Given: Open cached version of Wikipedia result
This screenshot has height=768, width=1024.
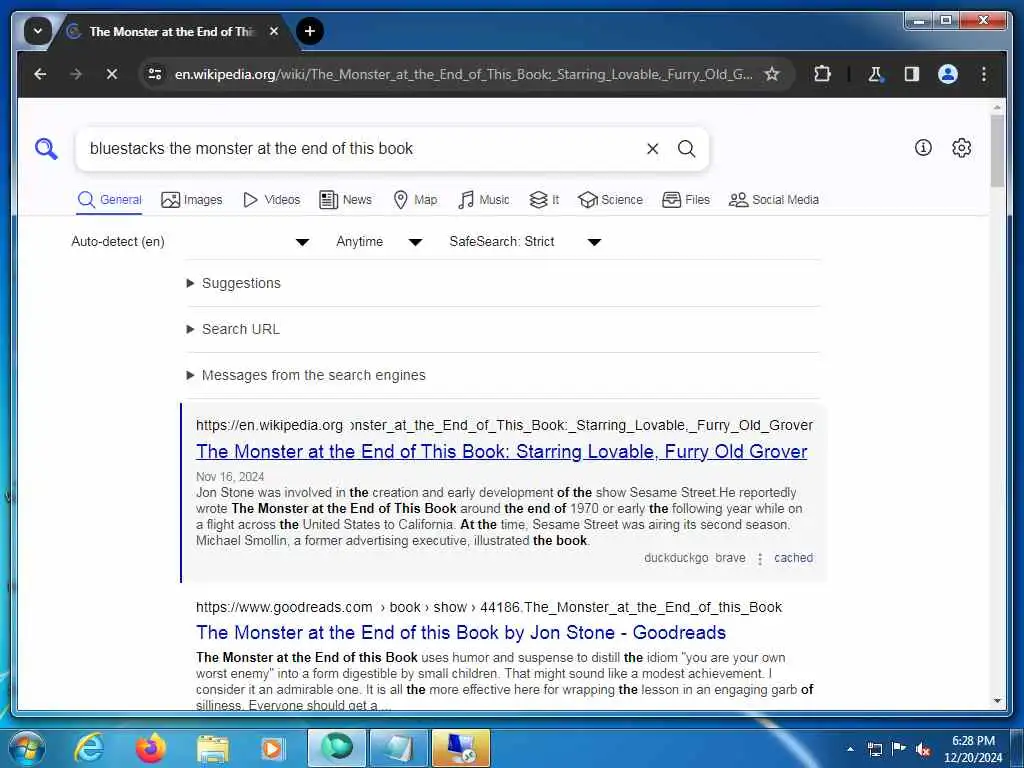Looking at the screenshot, I should tap(793, 558).
